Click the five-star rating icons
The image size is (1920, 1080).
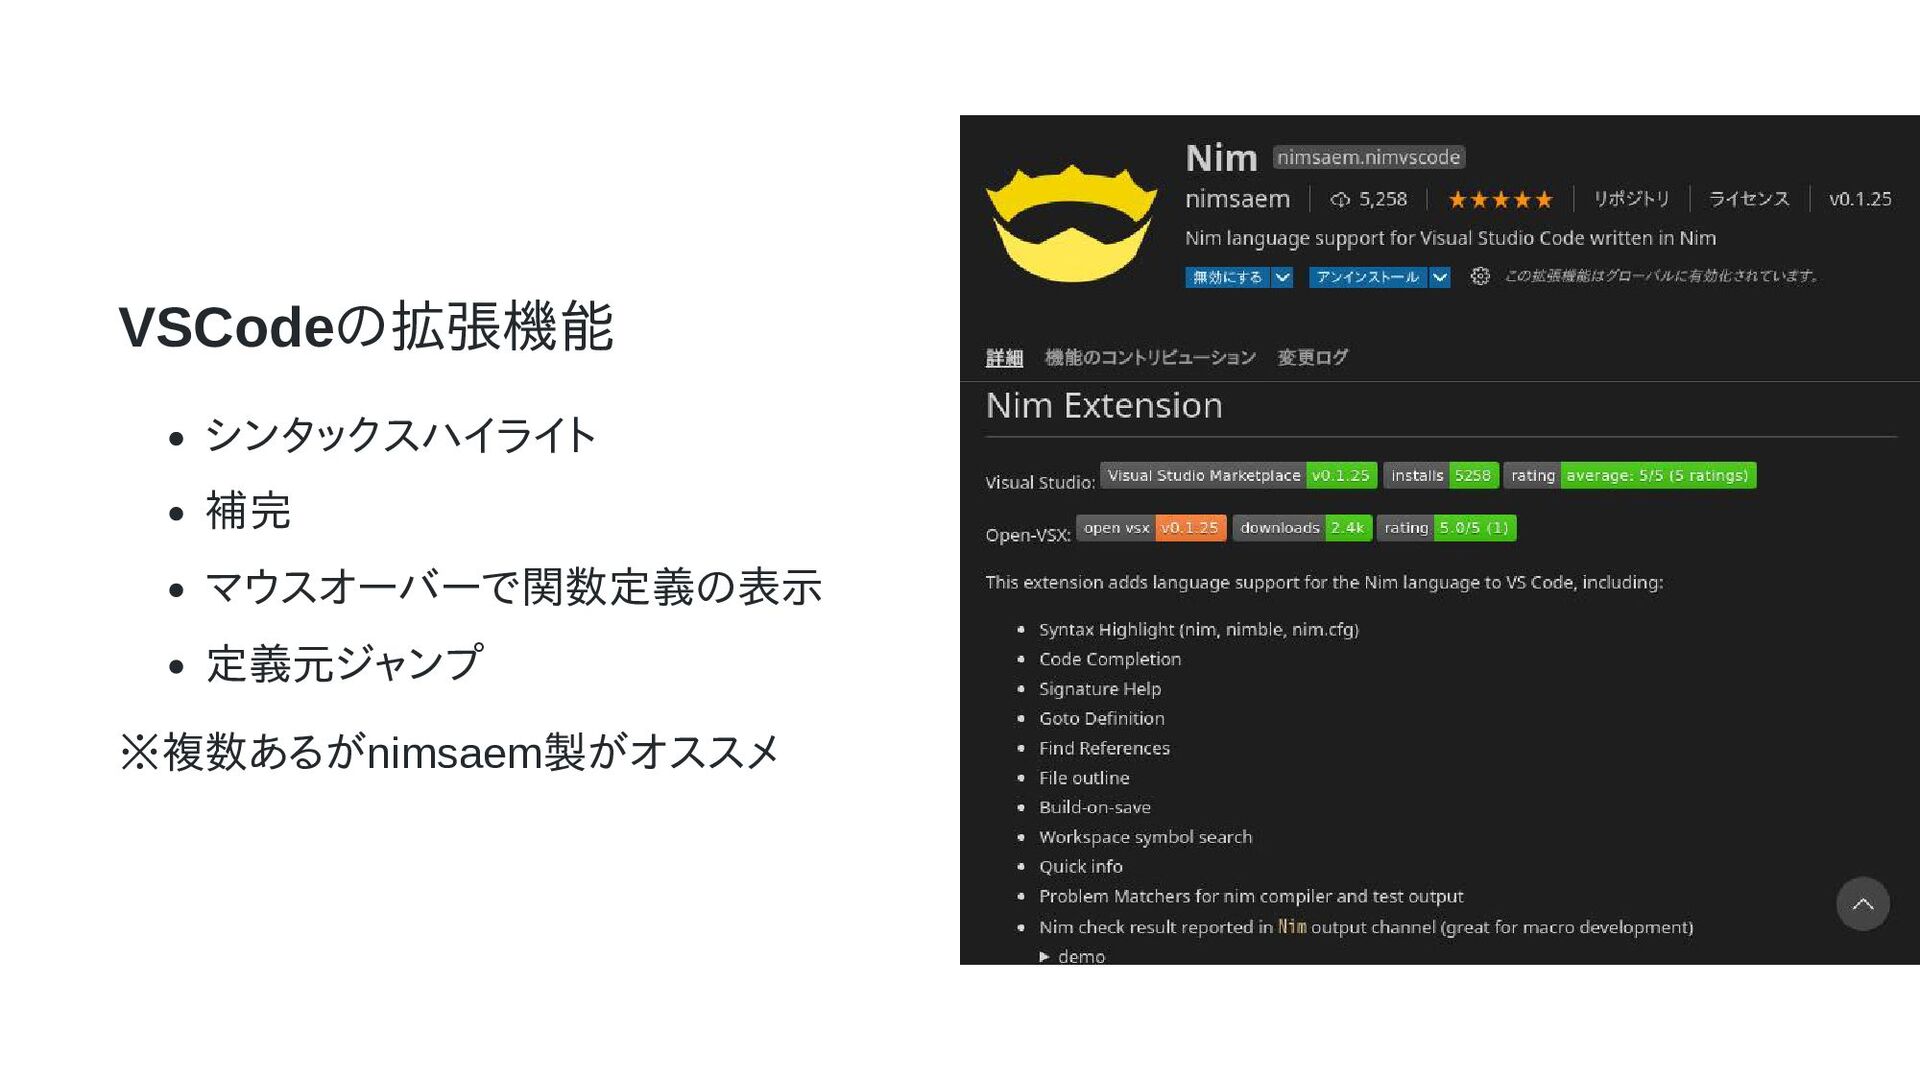1500,200
